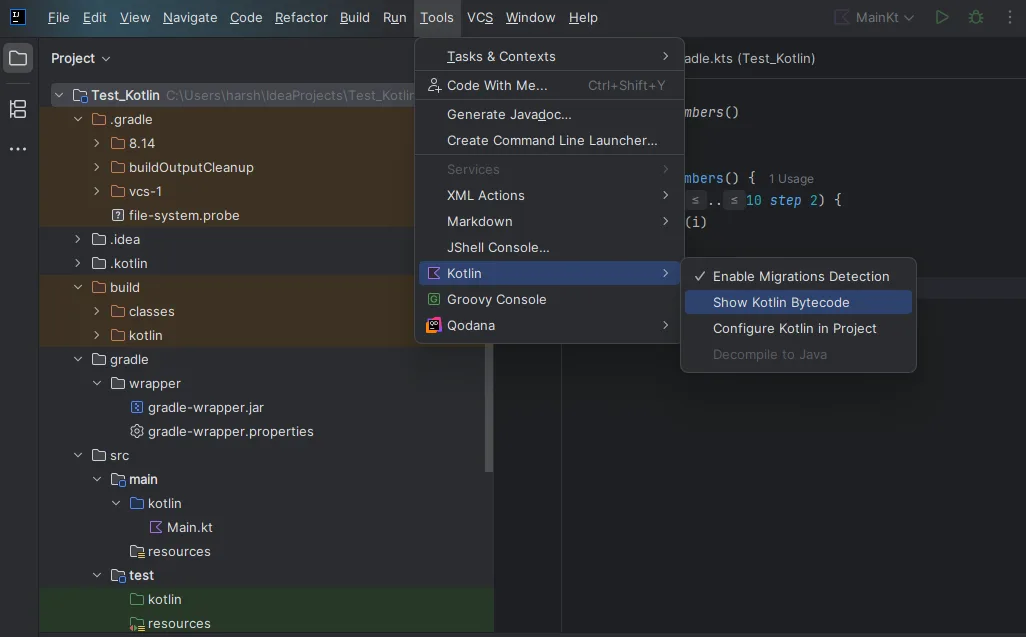Expand the vcs-1 folder chevron
This screenshot has height=637, width=1026.
point(97,191)
